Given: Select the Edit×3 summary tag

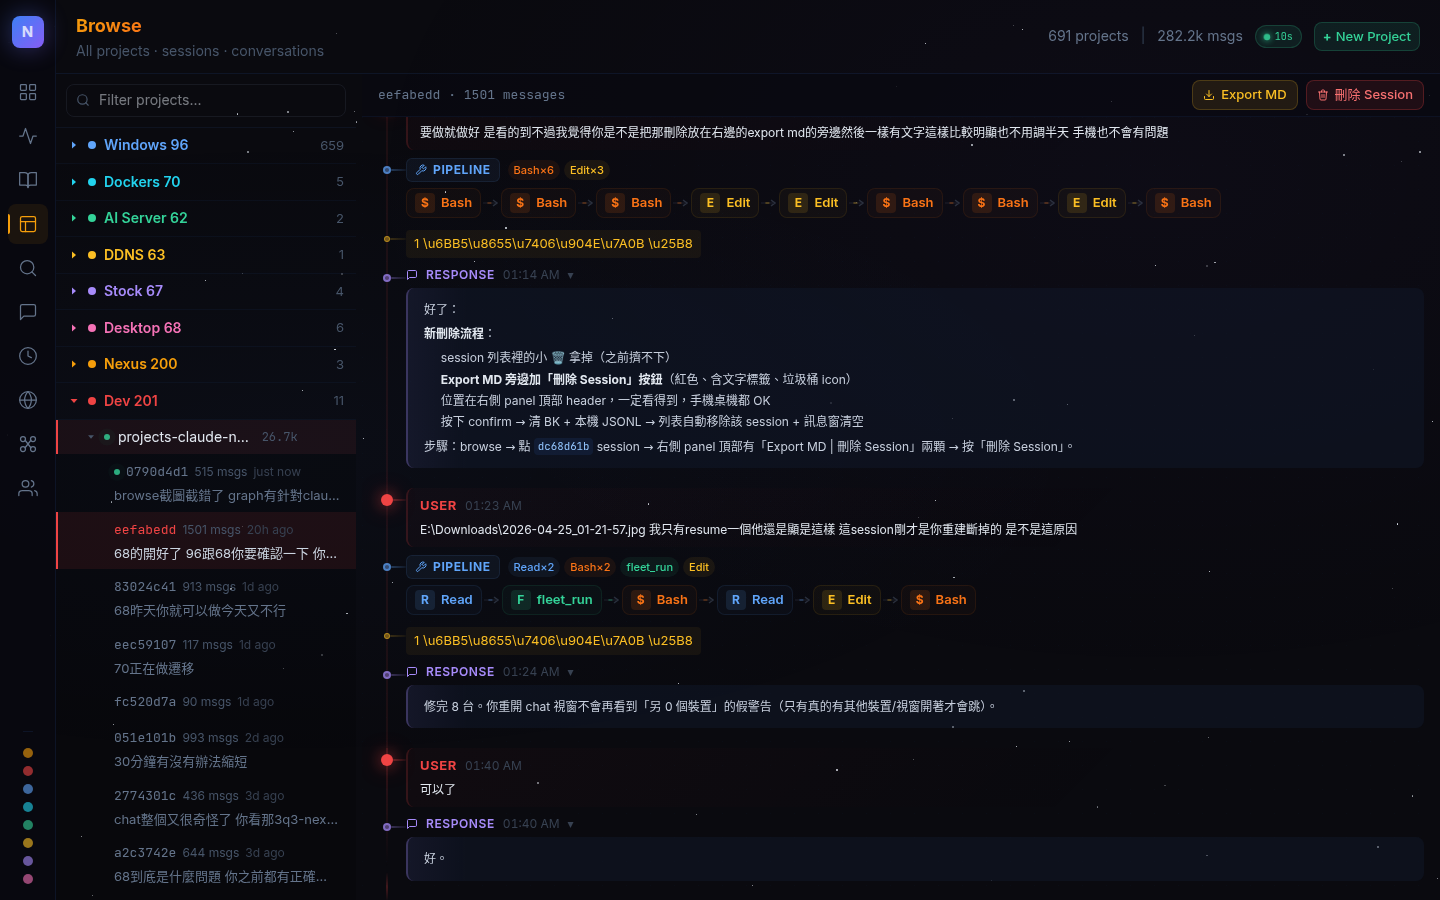Looking at the screenshot, I should point(586,170).
